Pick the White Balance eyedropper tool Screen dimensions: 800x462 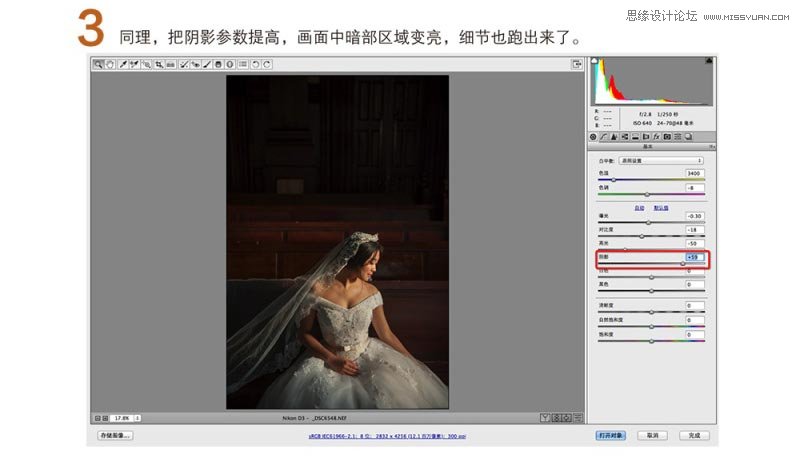[x=123, y=64]
